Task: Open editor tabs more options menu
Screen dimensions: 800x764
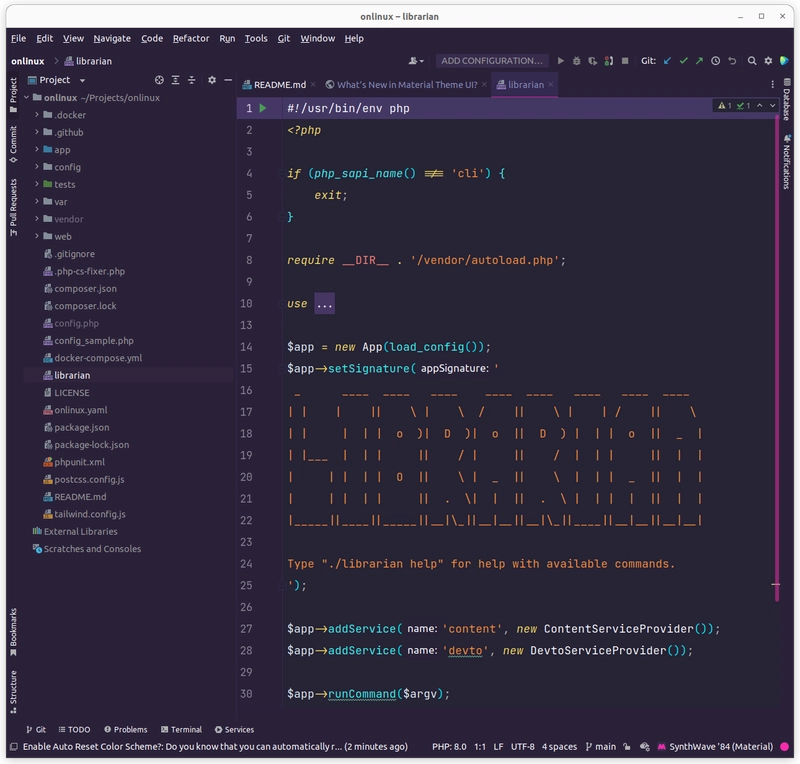Action: tap(772, 84)
